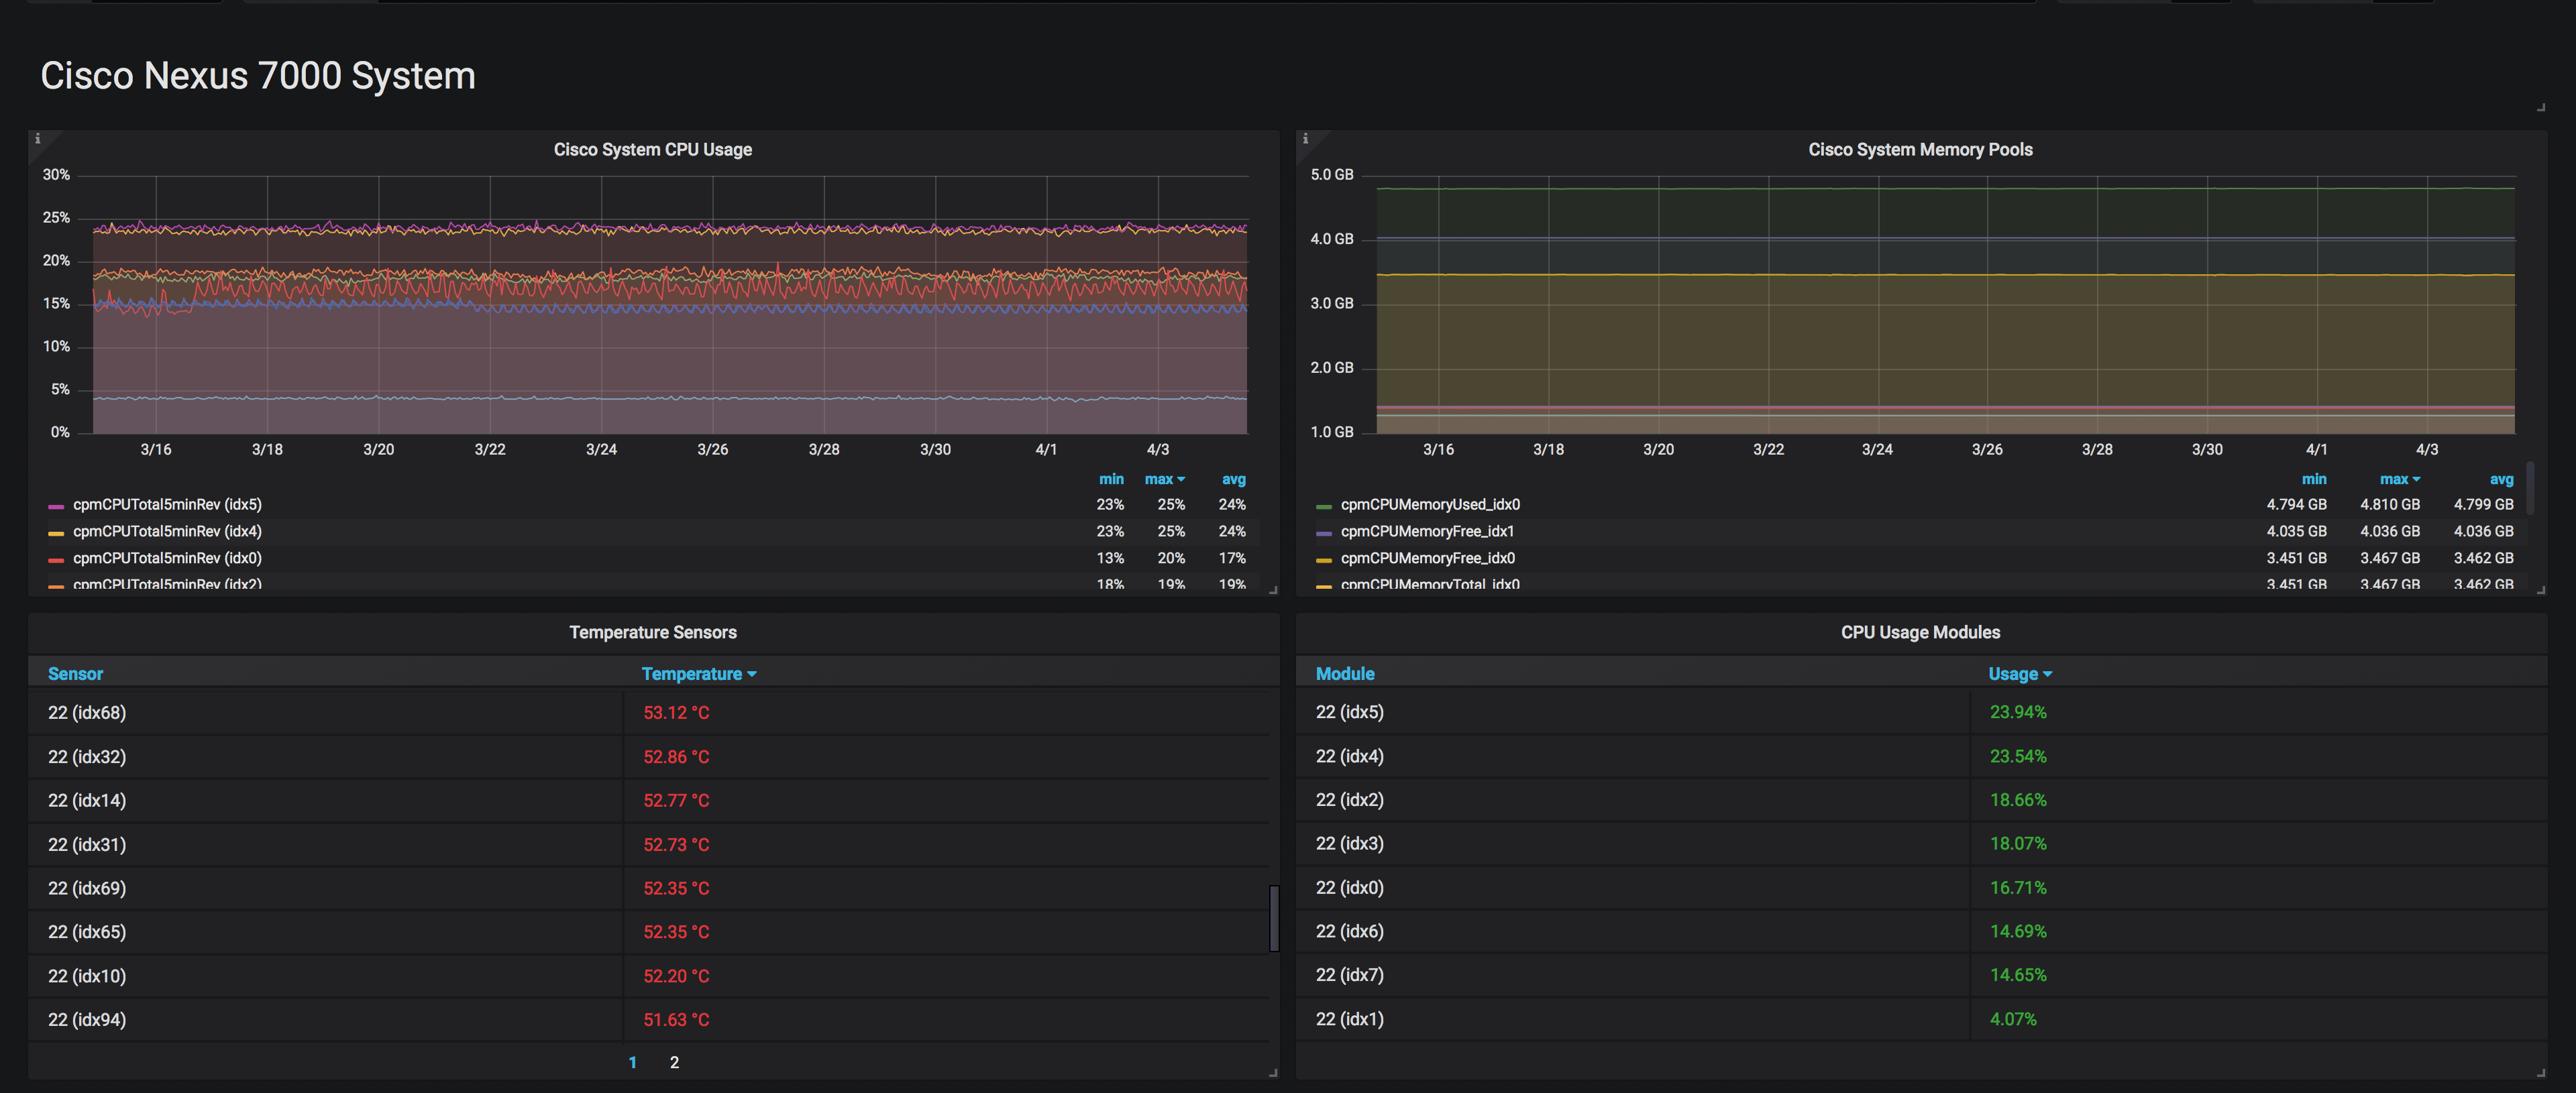This screenshot has width=2576, height=1093.
Task: Toggle the cpmCPUMemoryFree_idx1 series in legend
Action: 1427,532
